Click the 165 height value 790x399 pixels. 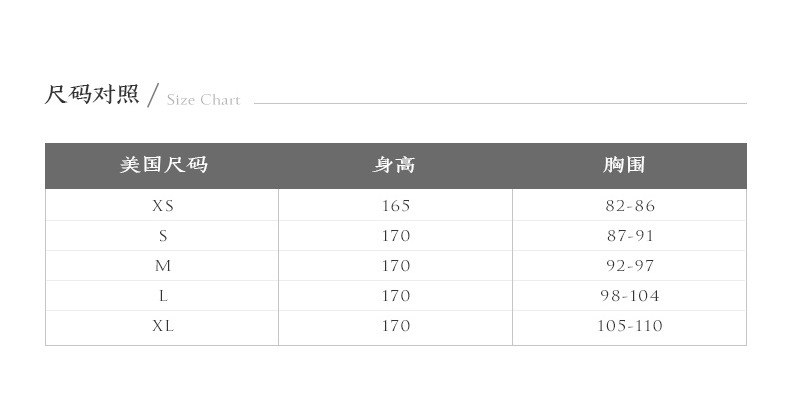coord(396,206)
